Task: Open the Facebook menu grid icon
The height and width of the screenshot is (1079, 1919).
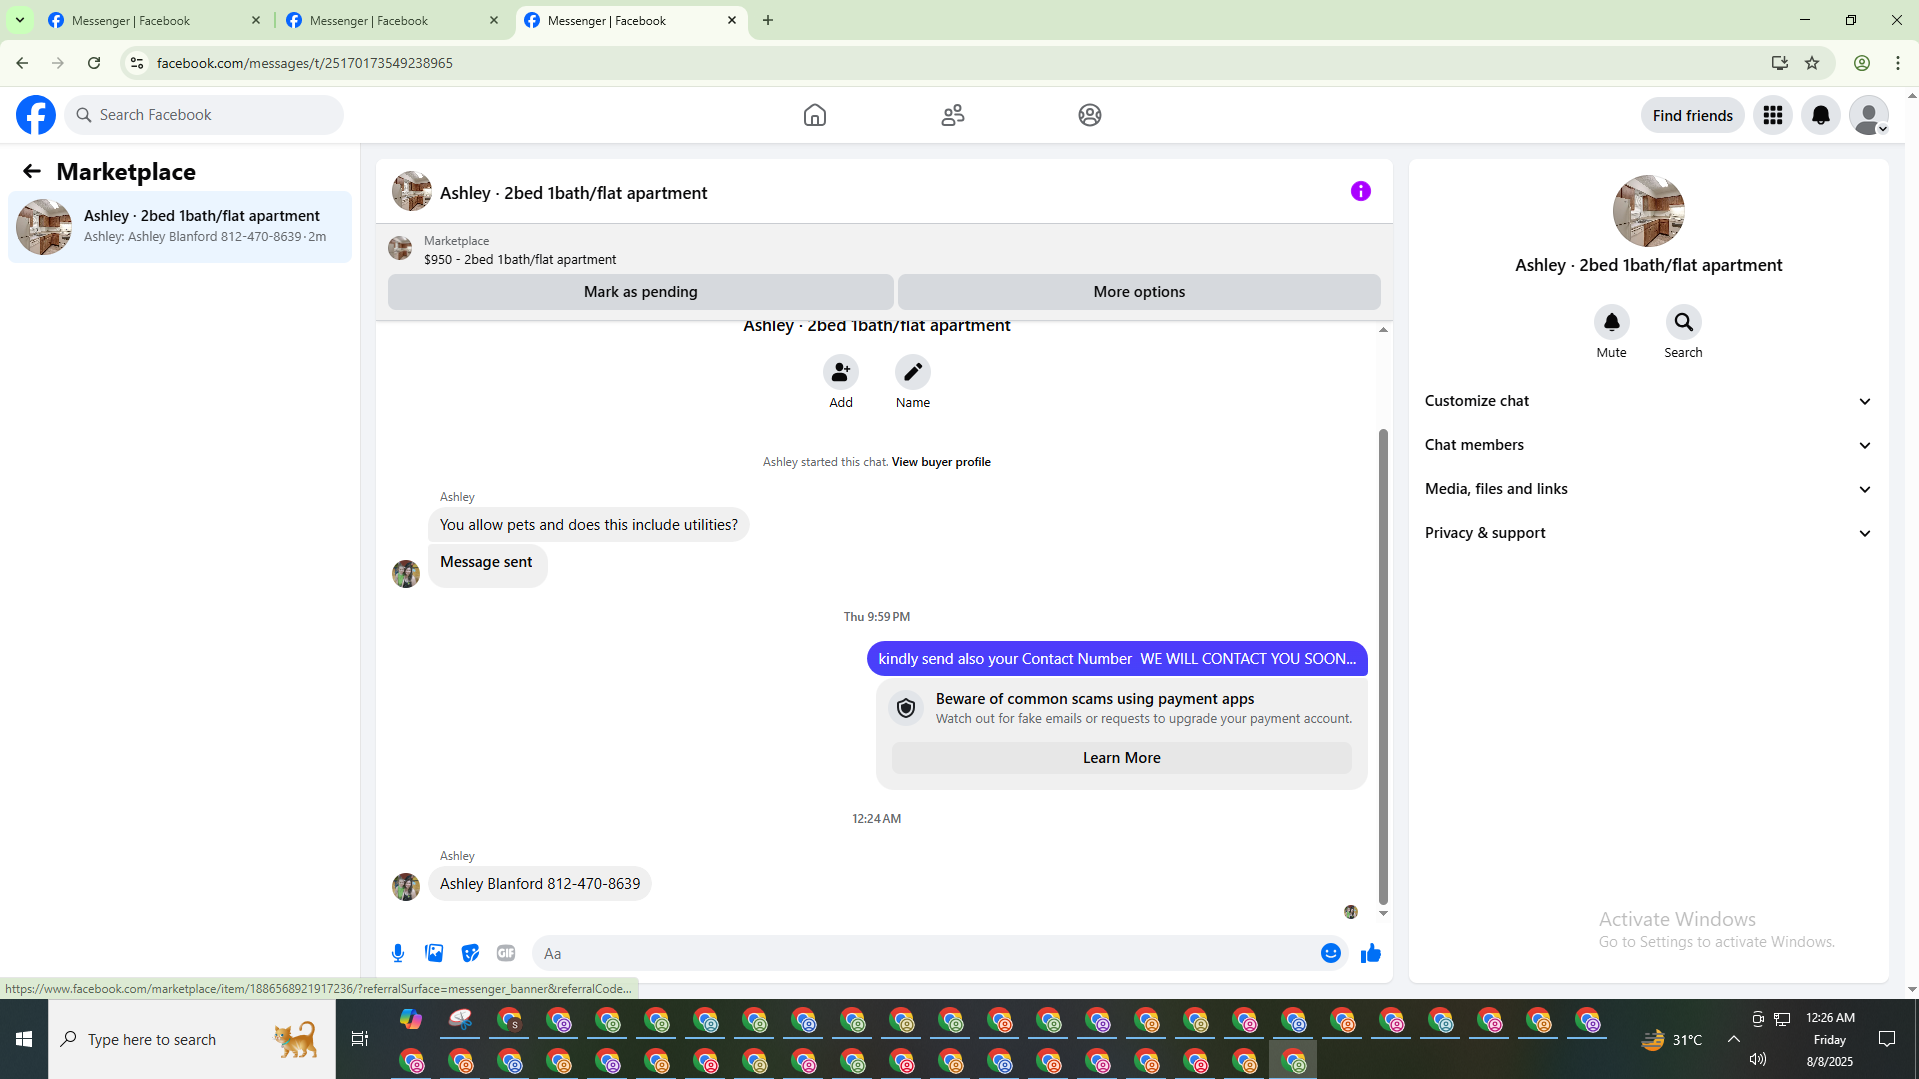Action: pyautogui.click(x=1773, y=115)
